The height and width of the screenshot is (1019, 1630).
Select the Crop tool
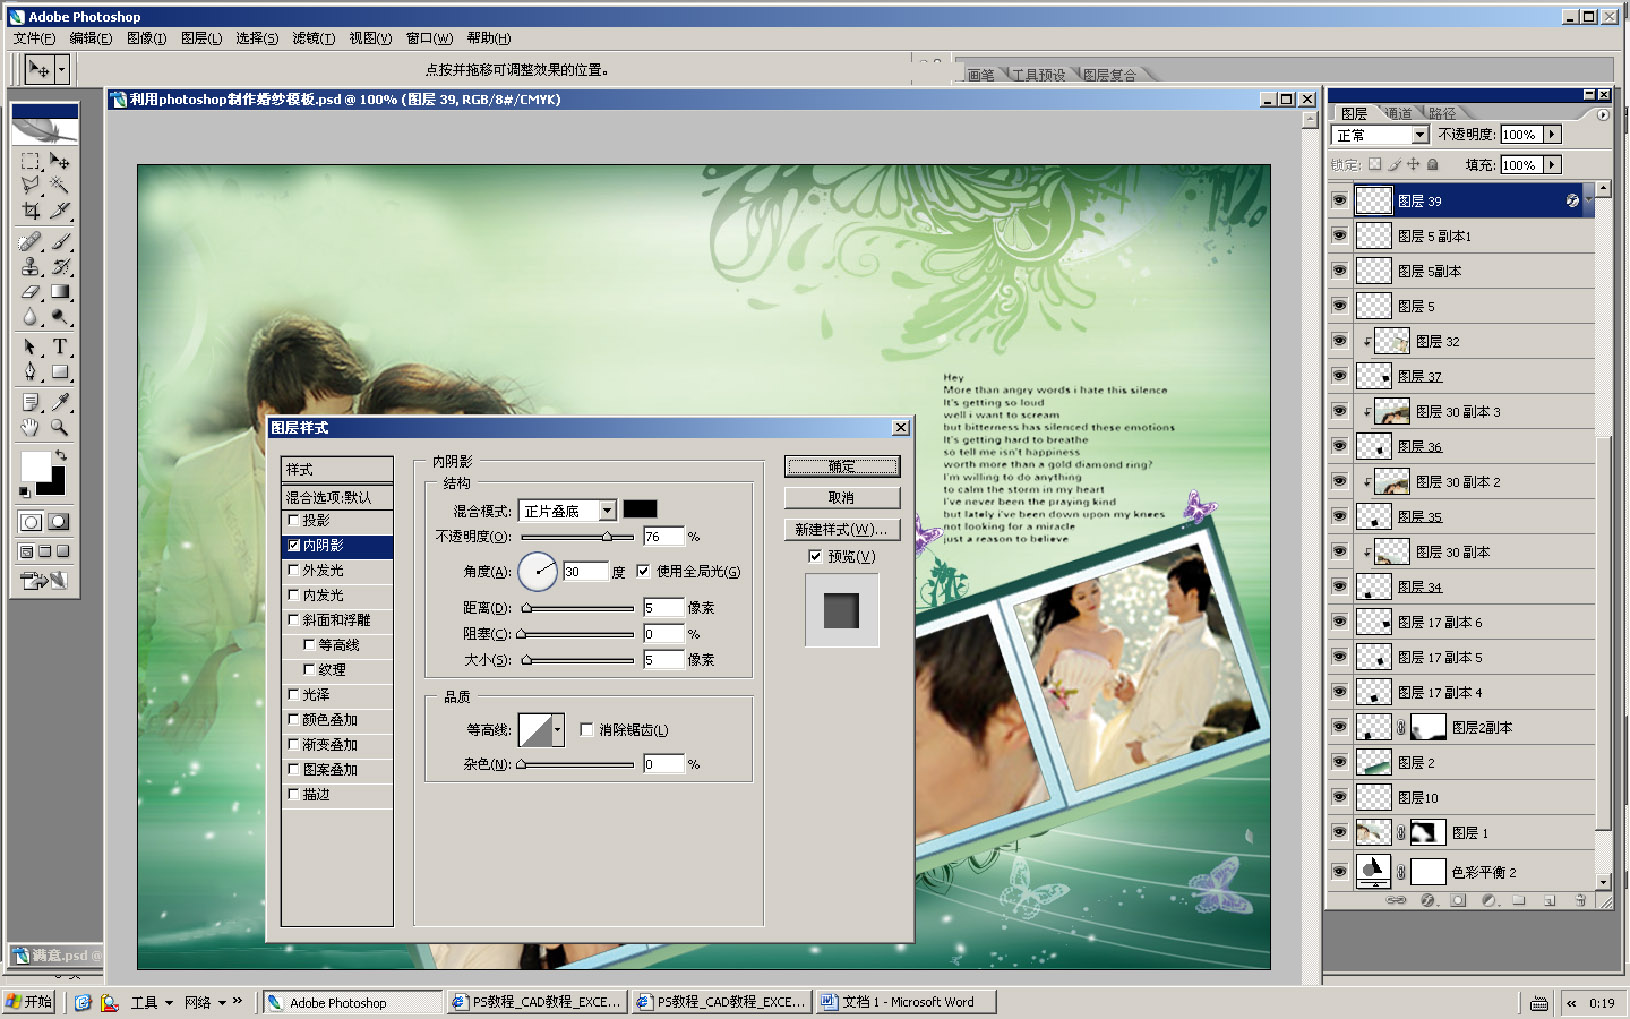click(x=30, y=211)
